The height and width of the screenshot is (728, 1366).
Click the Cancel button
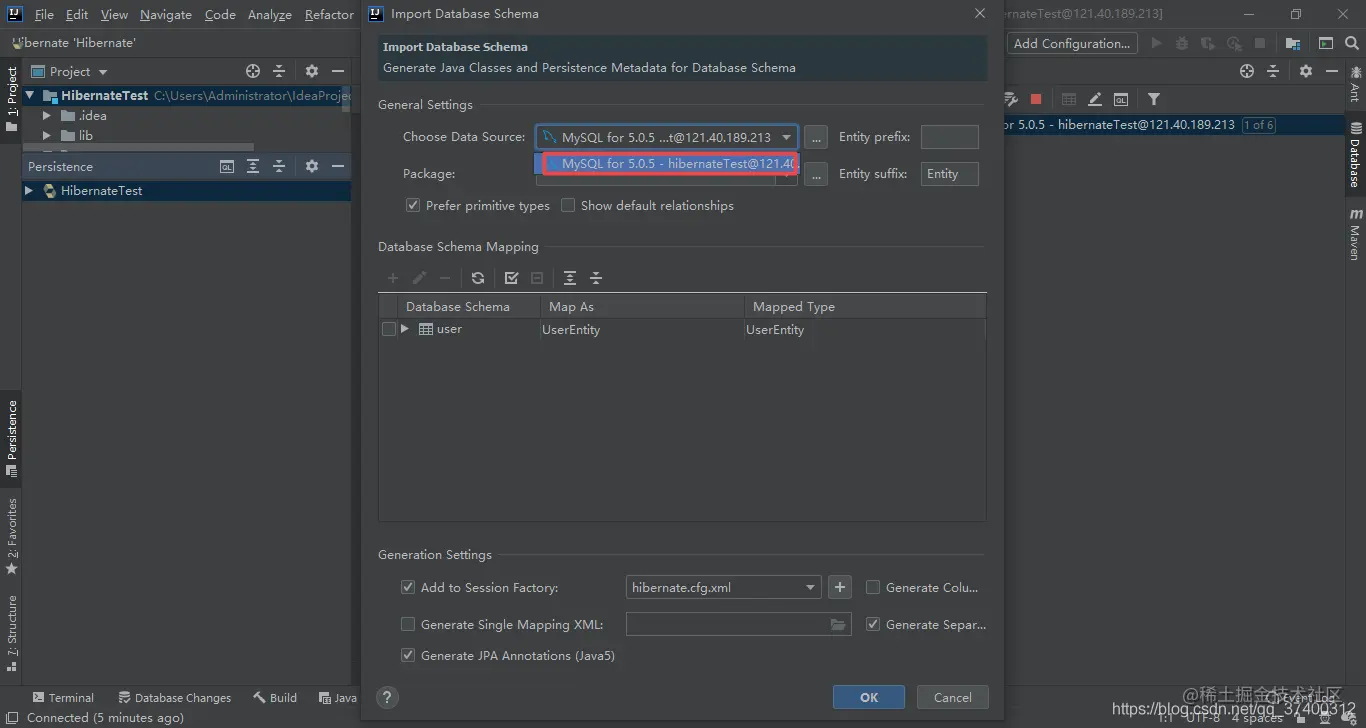pos(953,697)
